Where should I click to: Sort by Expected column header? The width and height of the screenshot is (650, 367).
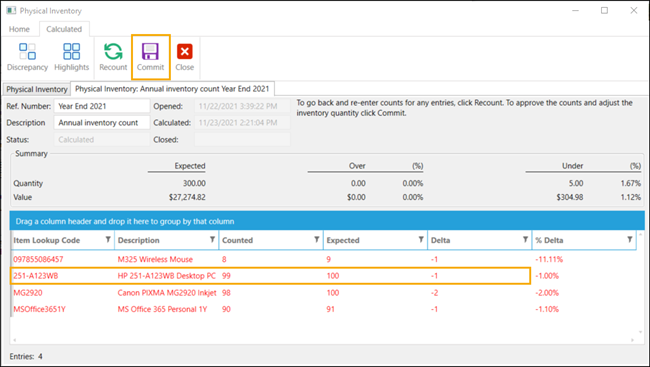343,240
